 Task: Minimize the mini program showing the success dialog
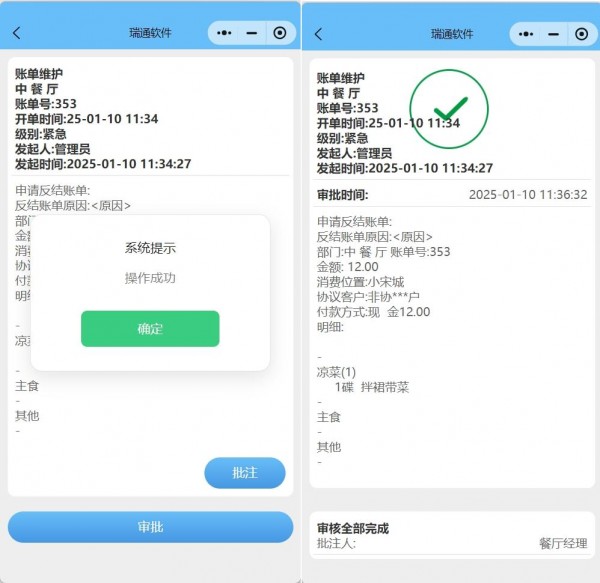[x=251, y=33]
